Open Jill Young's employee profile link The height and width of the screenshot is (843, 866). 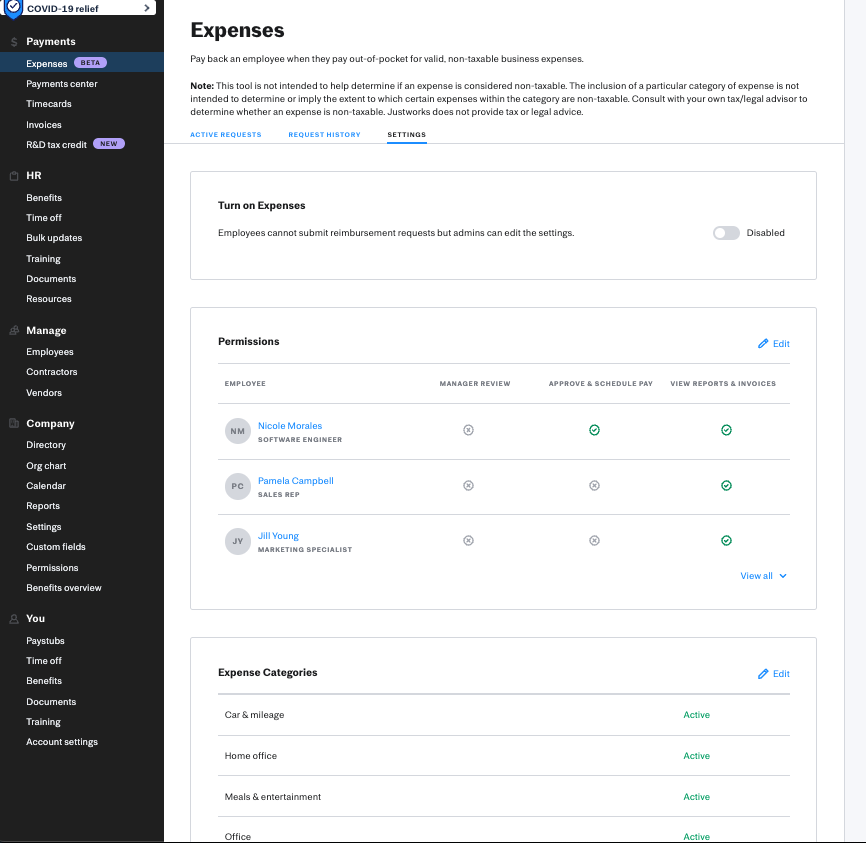(278, 536)
